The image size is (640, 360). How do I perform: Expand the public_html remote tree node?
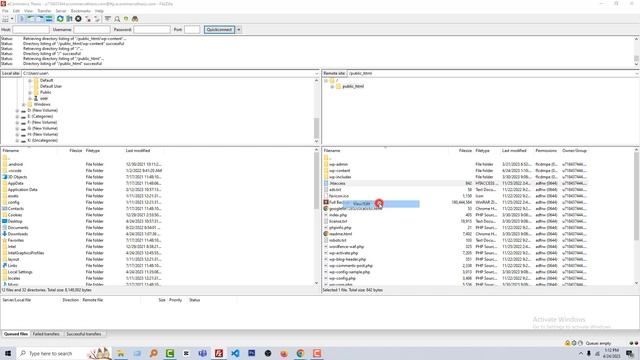[332, 87]
